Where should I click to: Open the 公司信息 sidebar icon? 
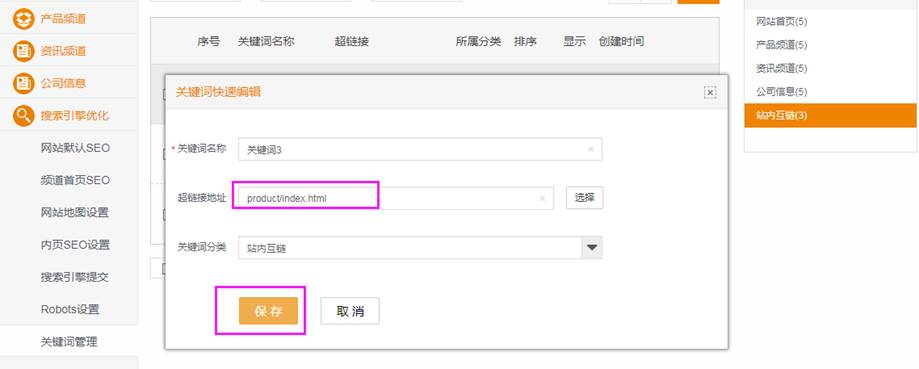(23, 83)
